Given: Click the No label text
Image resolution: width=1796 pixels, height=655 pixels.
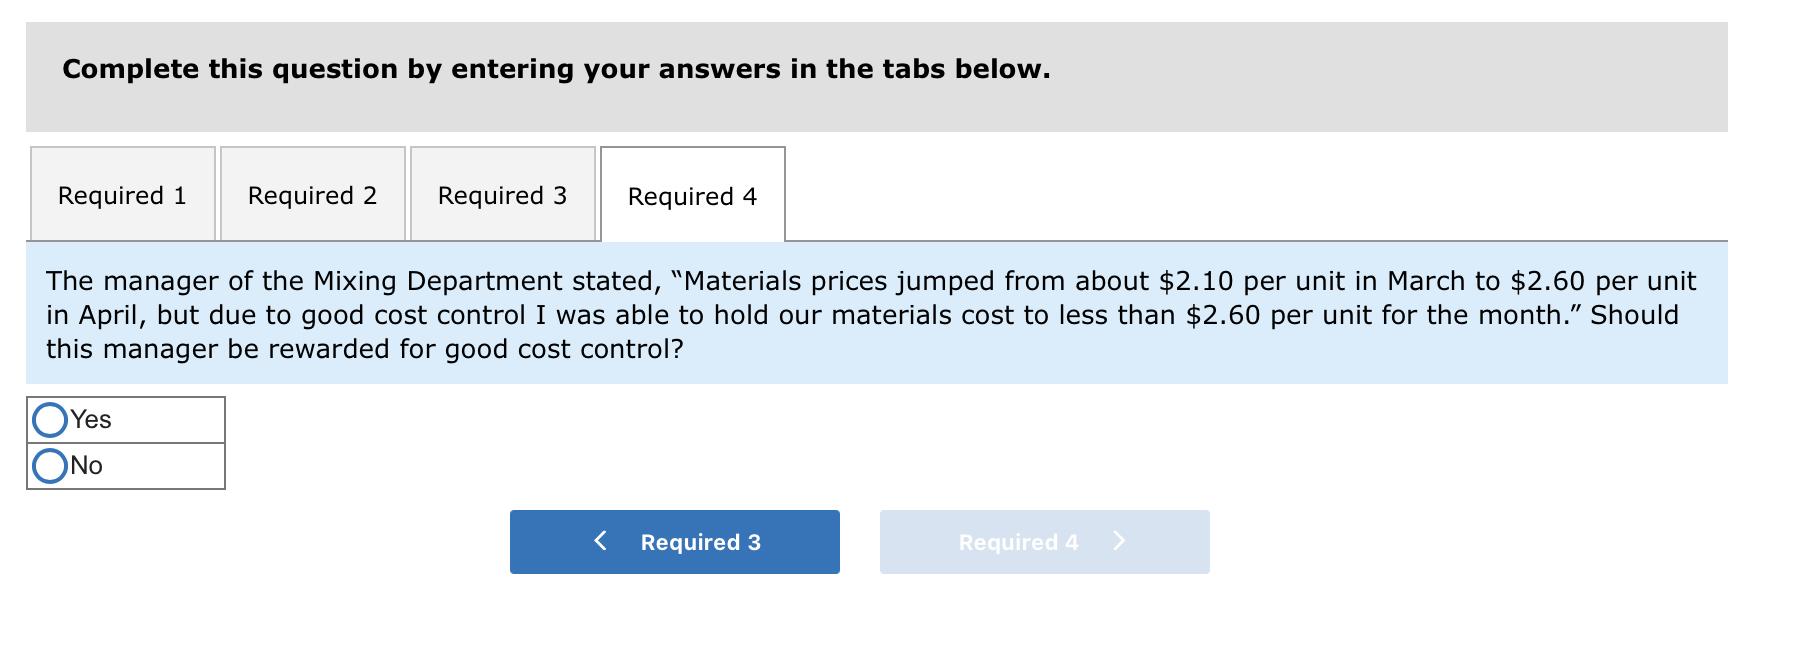Looking at the screenshot, I should point(87,465).
